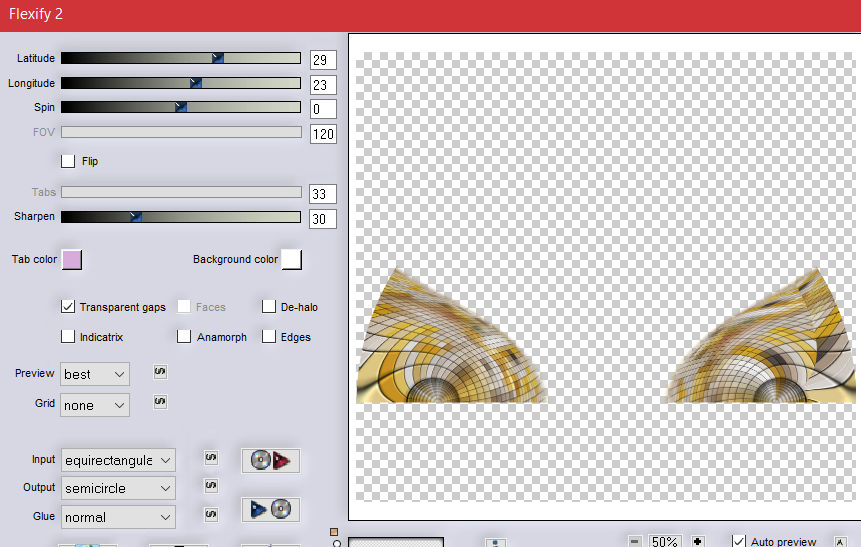
Task: Click the cycle icon beside the Output dropdown
Action: tap(211, 485)
